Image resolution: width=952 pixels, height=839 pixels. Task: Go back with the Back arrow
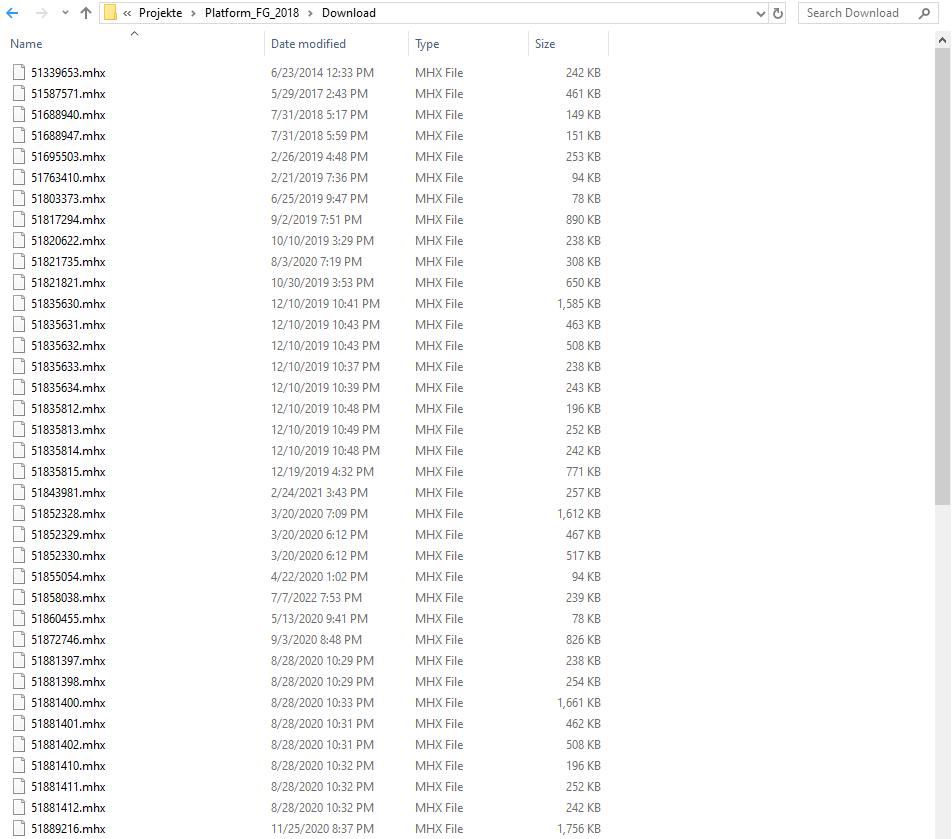click(x=12, y=13)
